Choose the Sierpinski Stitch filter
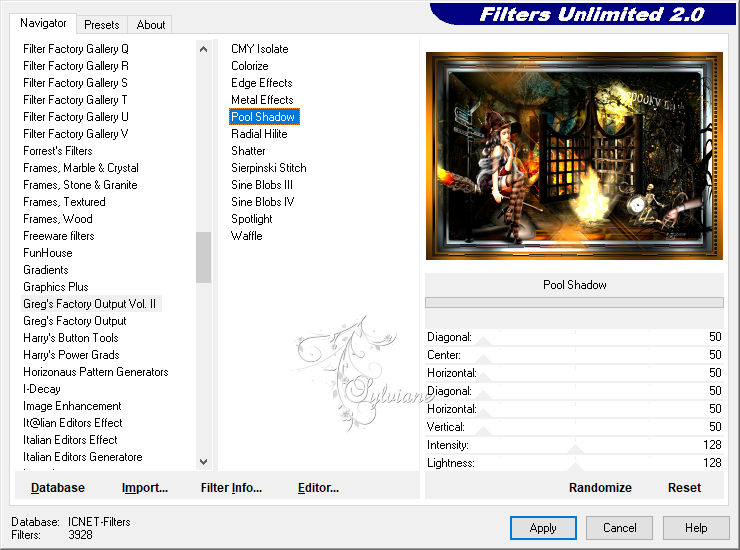Screen dimensions: 740x550 (x=269, y=168)
